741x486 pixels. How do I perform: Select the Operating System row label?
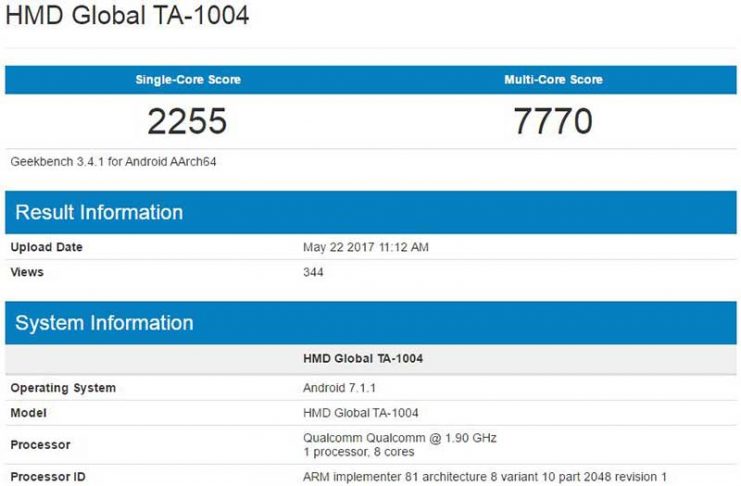63,388
